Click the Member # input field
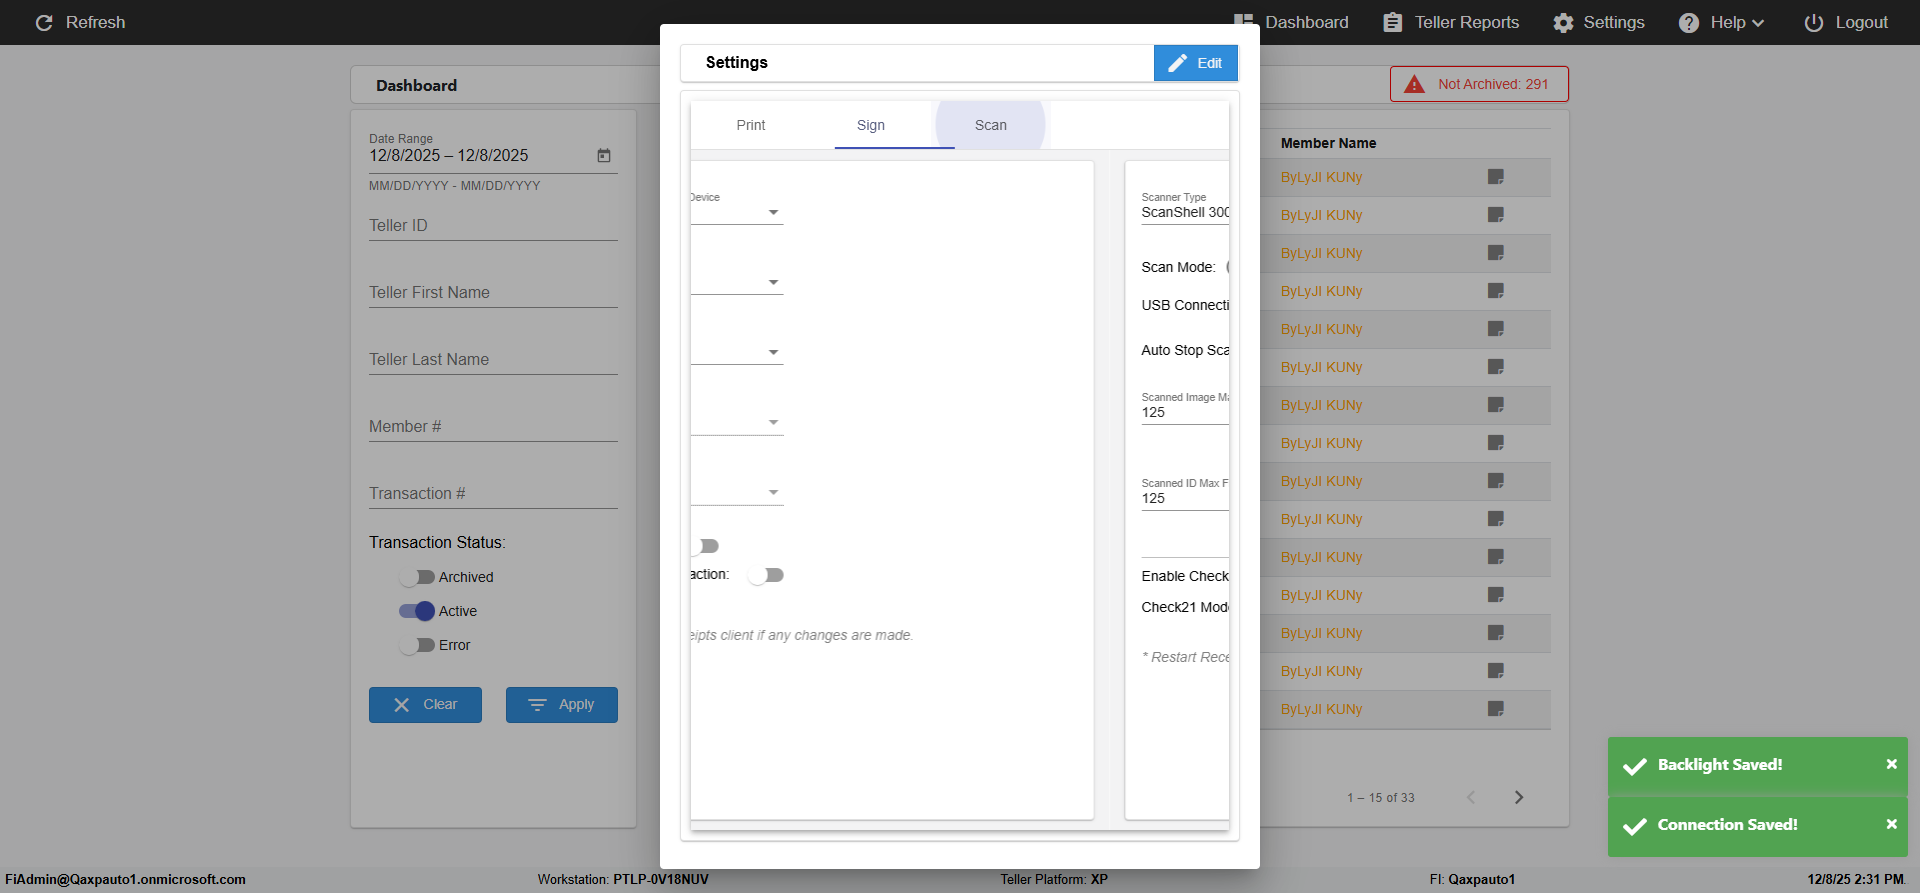 coord(493,427)
